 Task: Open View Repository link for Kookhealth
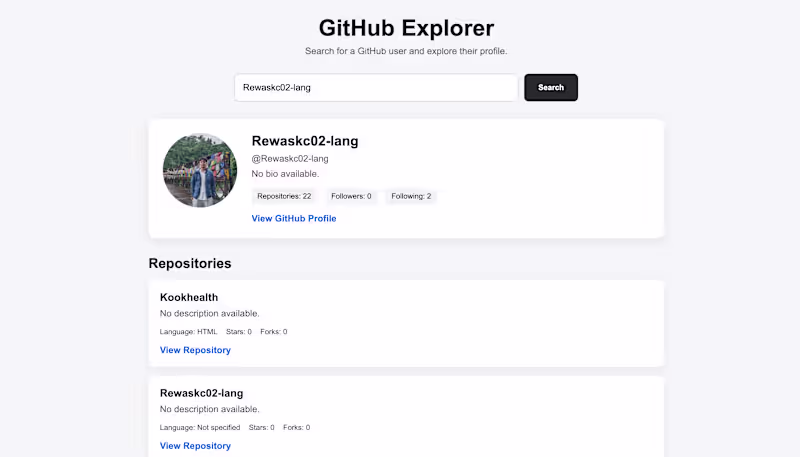[195, 350]
